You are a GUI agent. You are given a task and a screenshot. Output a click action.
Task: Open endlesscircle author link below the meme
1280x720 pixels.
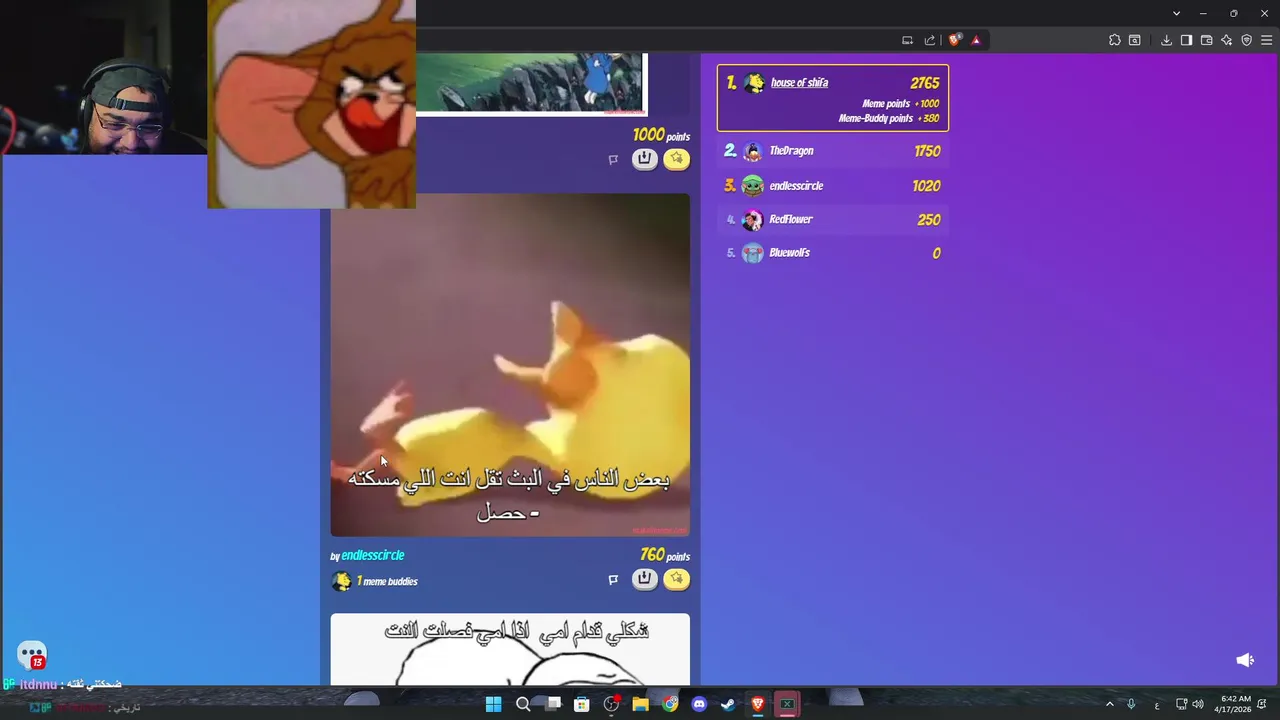pos(372,555)
